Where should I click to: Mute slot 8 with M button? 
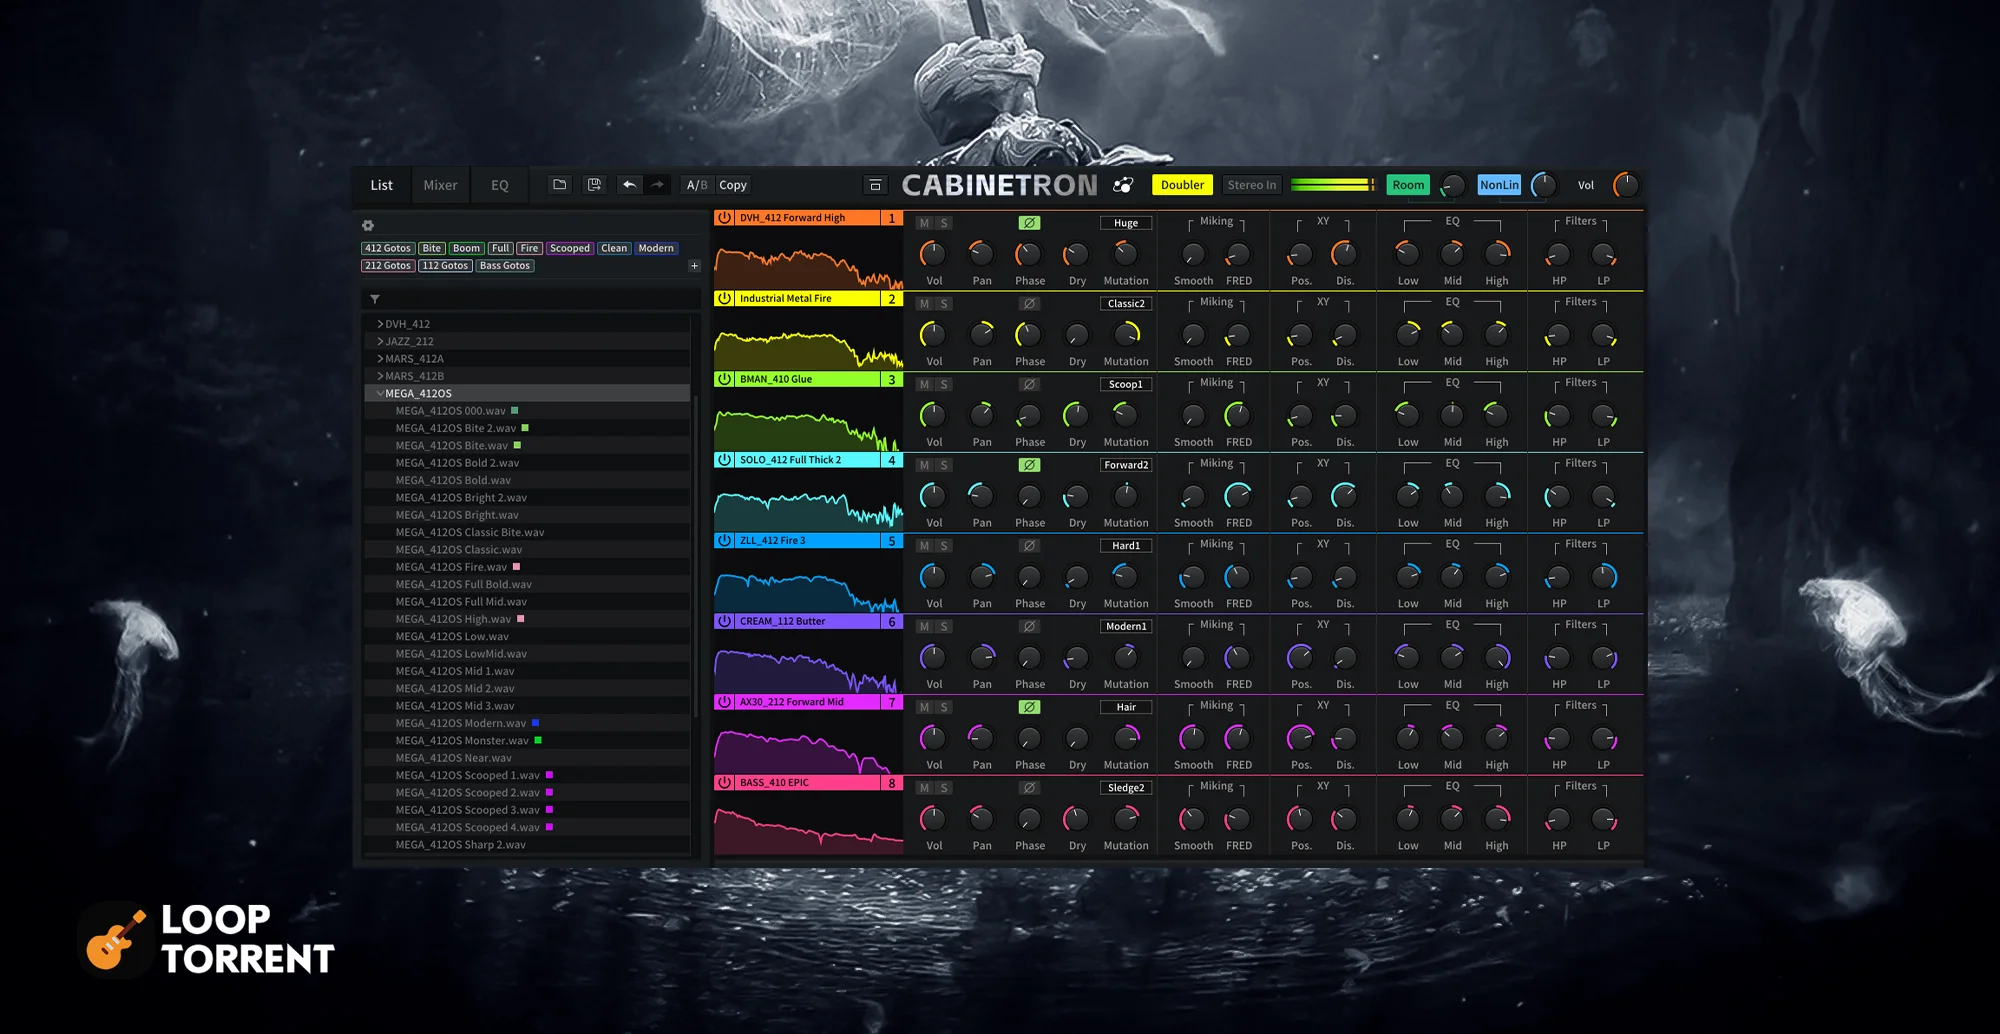click(924, 788)
